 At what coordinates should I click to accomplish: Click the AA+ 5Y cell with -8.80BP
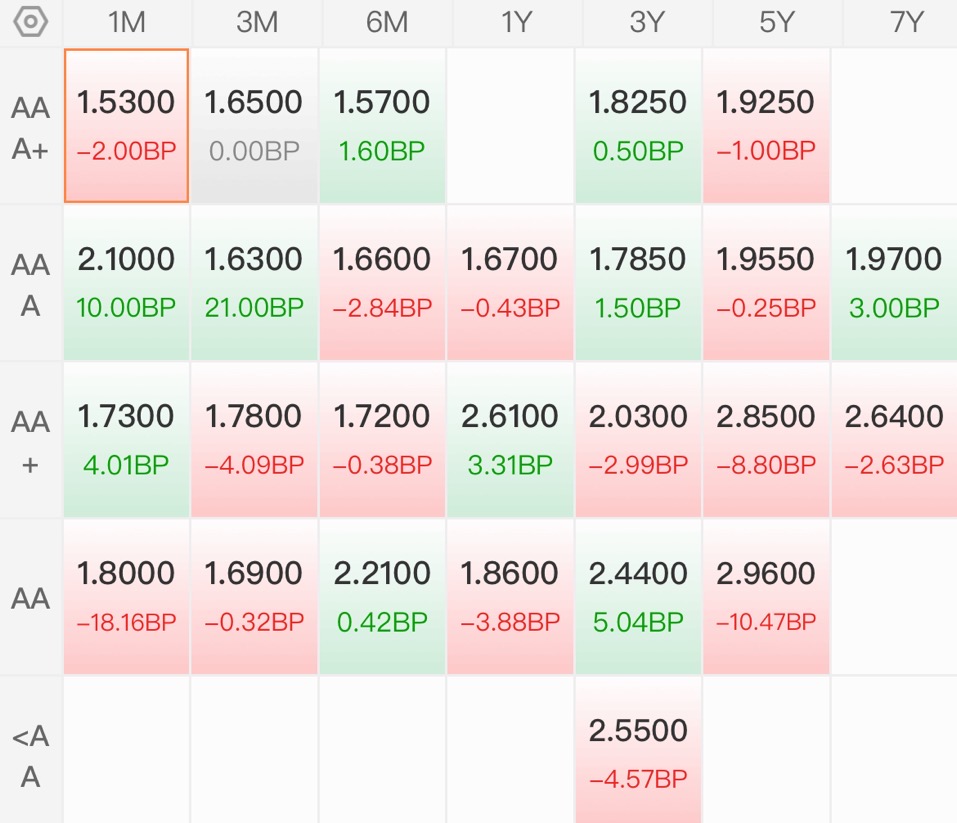pos(766,440)
